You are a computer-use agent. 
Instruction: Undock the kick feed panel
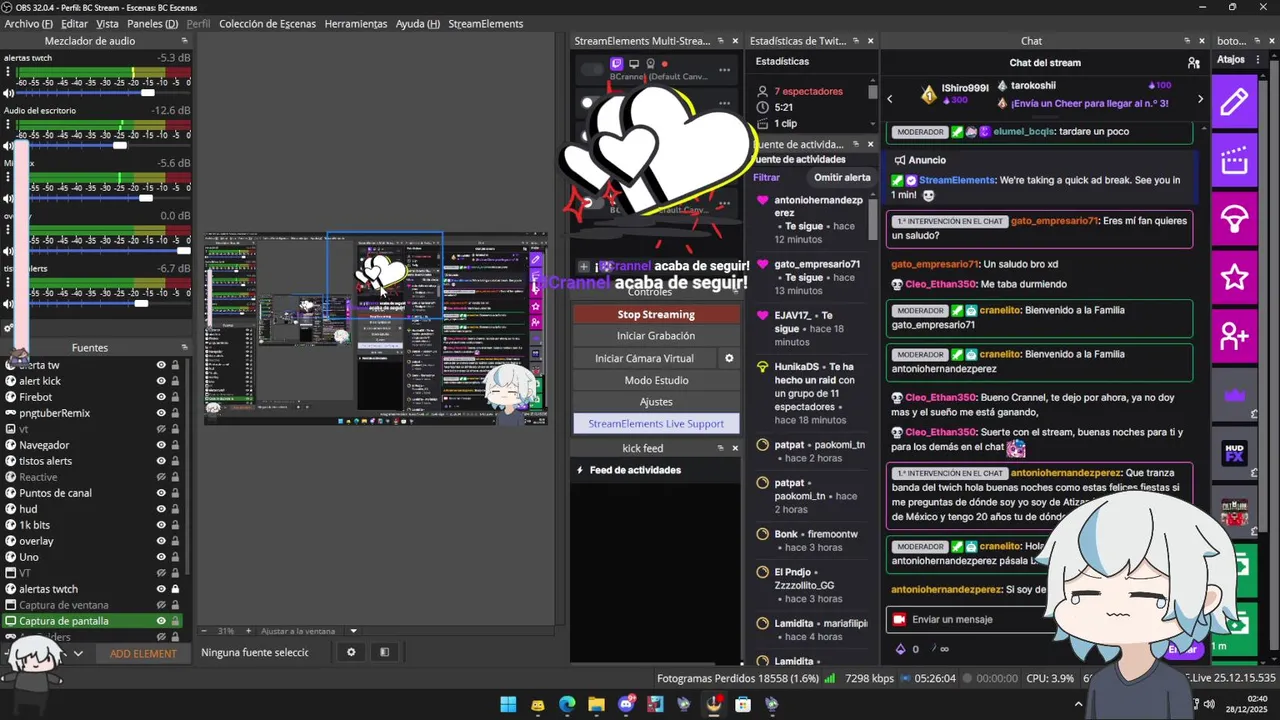pos(720,448)
